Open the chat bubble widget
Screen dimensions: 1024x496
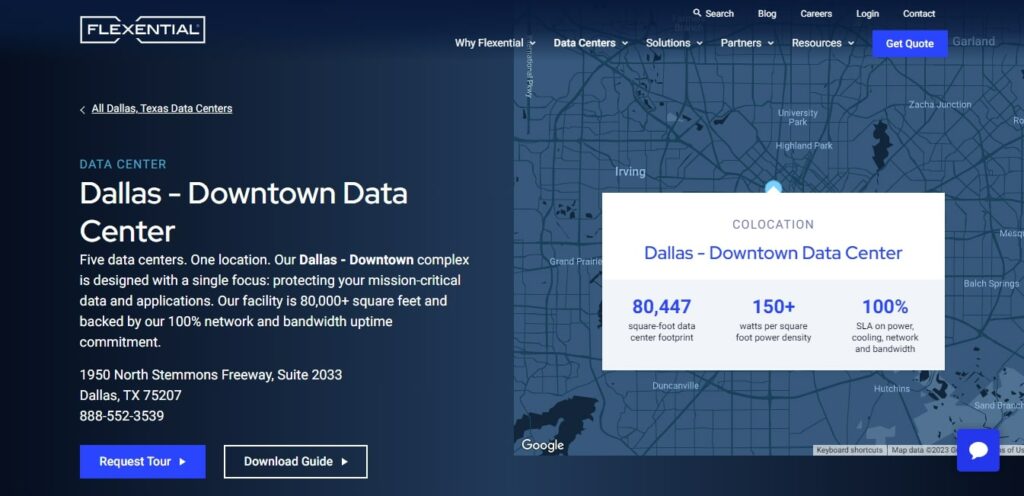pyautogui.click(x=978, y=450)
